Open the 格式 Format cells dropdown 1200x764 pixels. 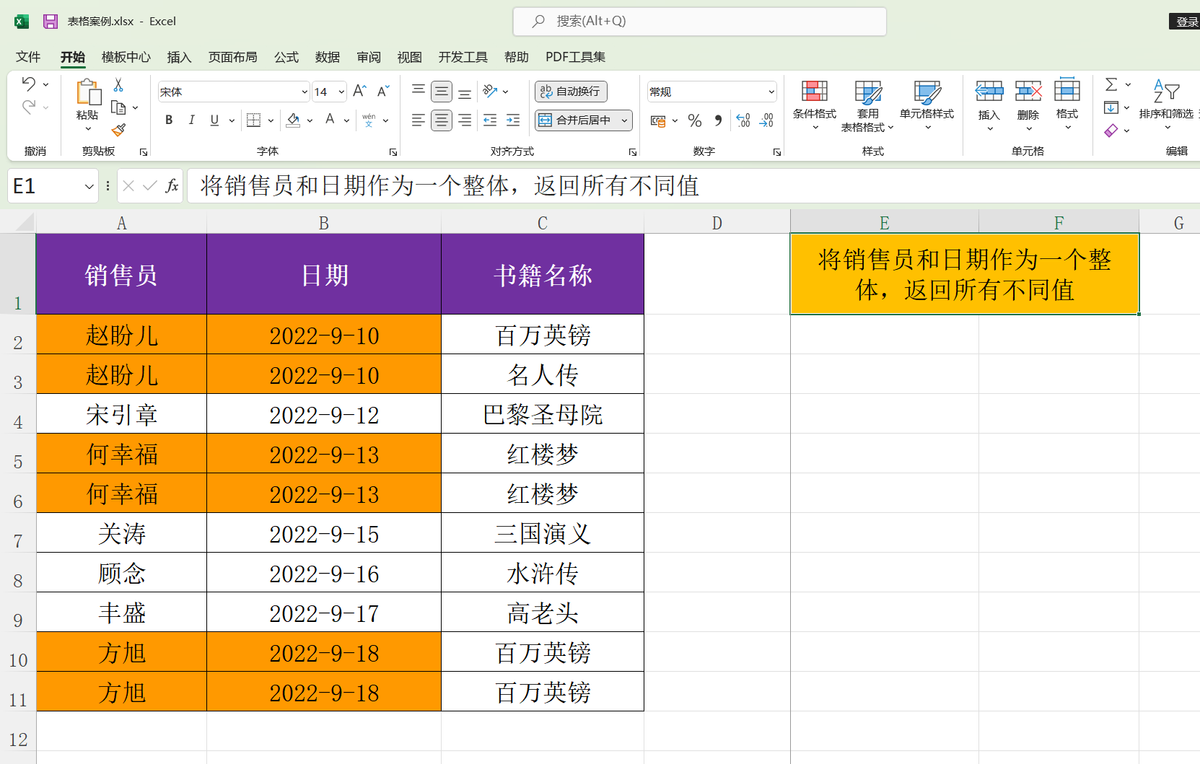1067,105
